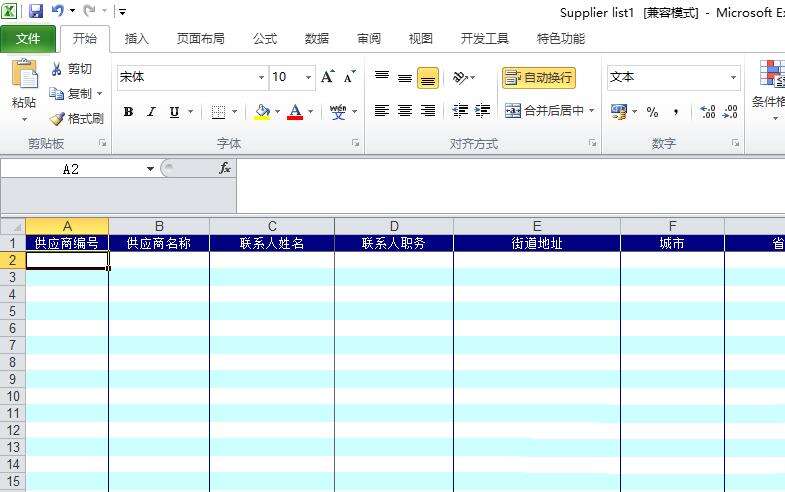Switch to the Data (数据) tab
Screen dimensions: 785x492
[316, 39]
